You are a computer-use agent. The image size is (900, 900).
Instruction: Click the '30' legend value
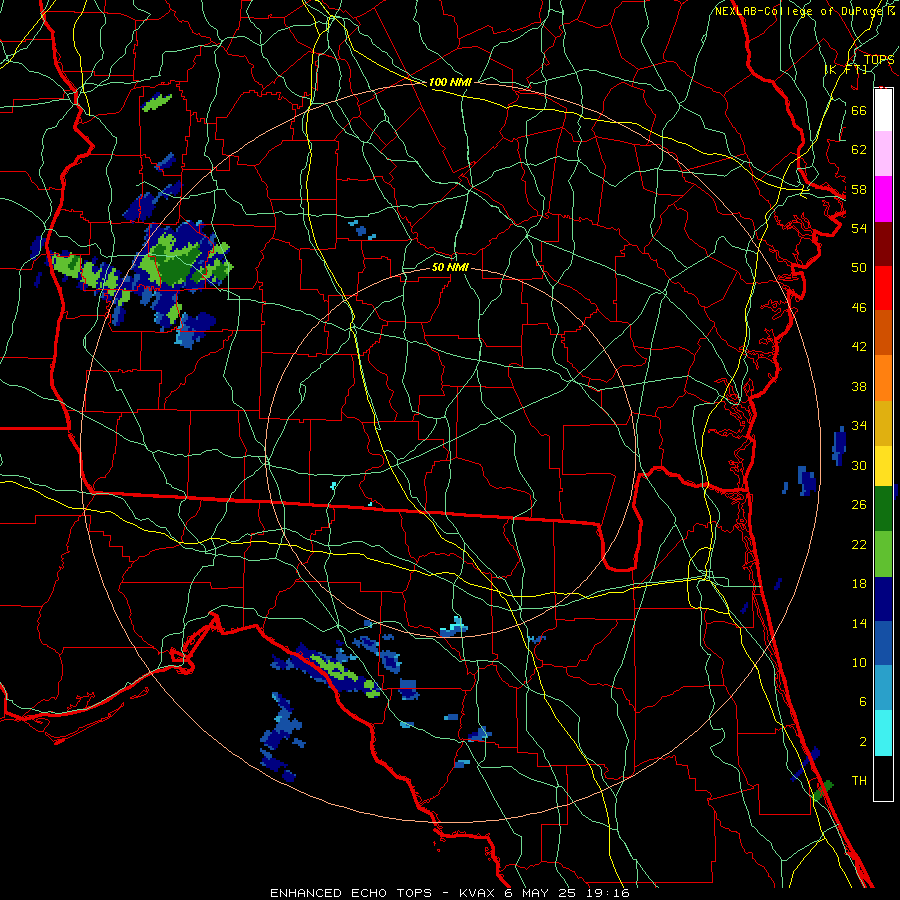[x=859, y=465]
